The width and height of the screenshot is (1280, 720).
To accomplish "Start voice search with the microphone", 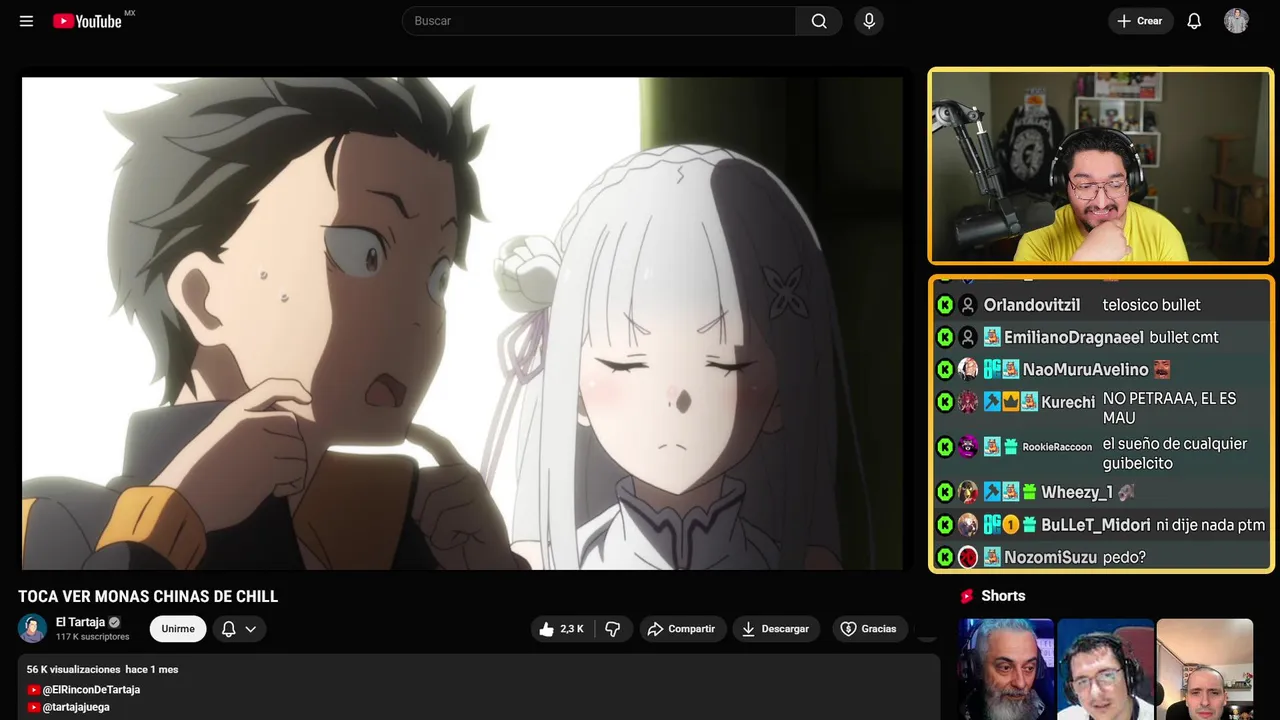I will pos(869,21).
